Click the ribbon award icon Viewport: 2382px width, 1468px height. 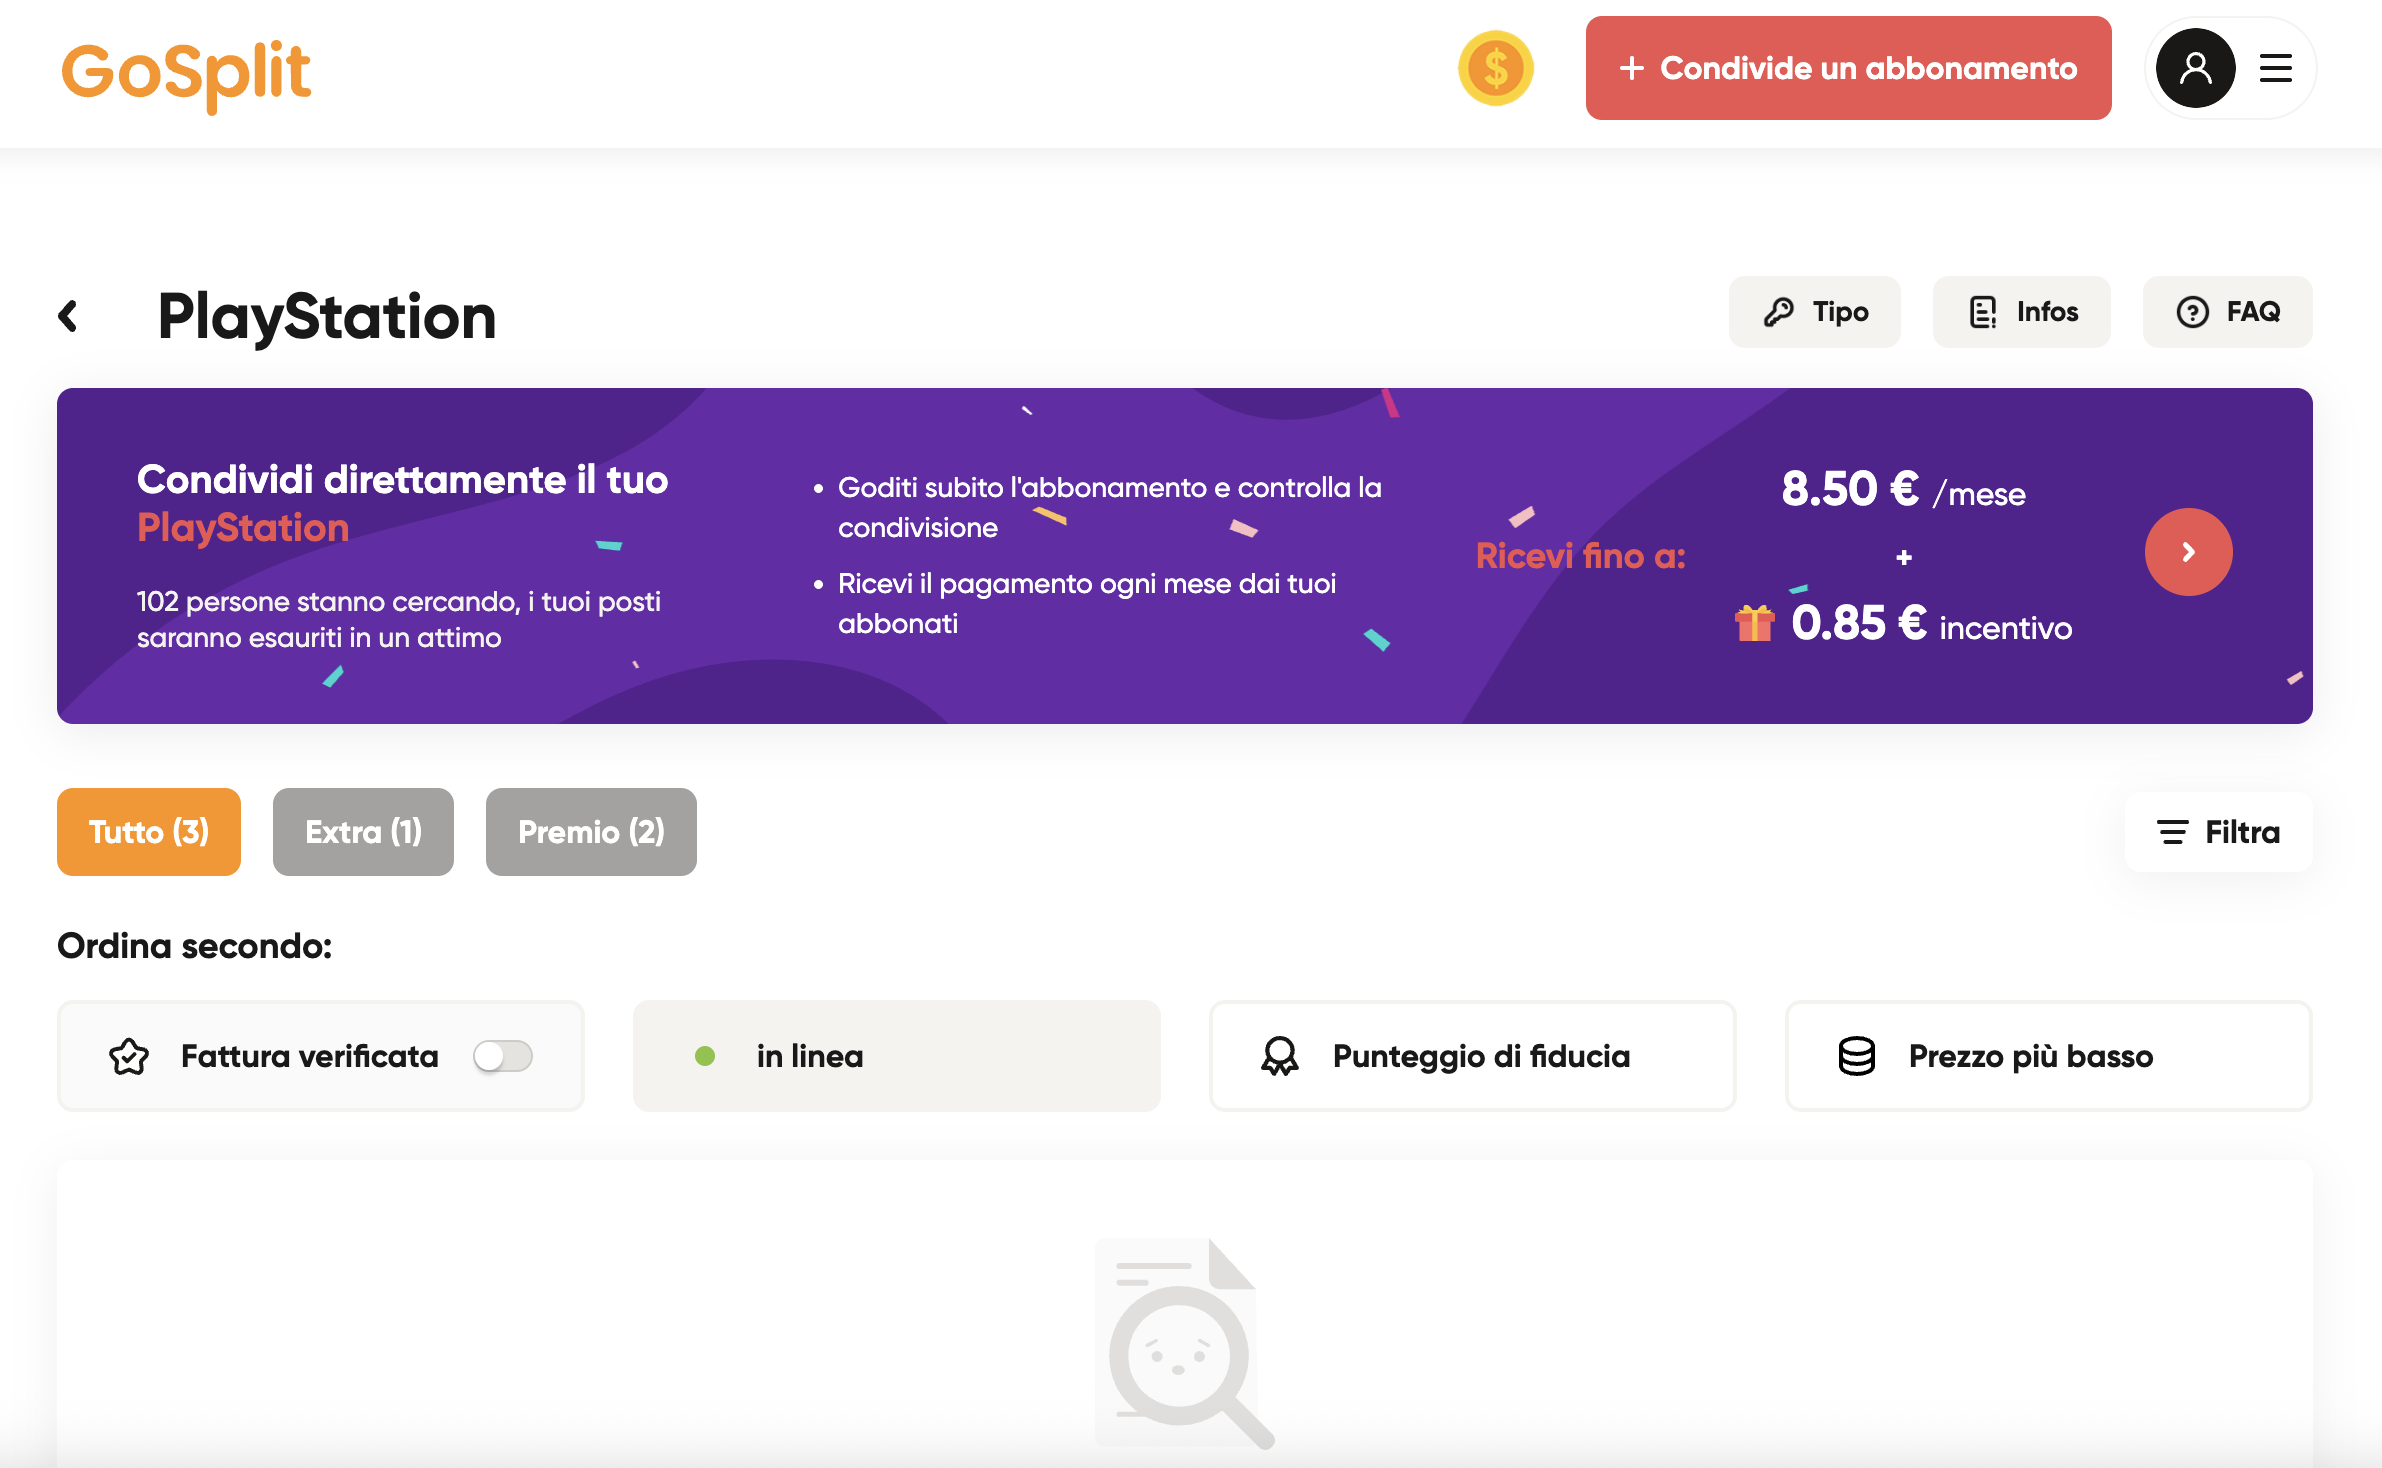tap(1280, 1056)
